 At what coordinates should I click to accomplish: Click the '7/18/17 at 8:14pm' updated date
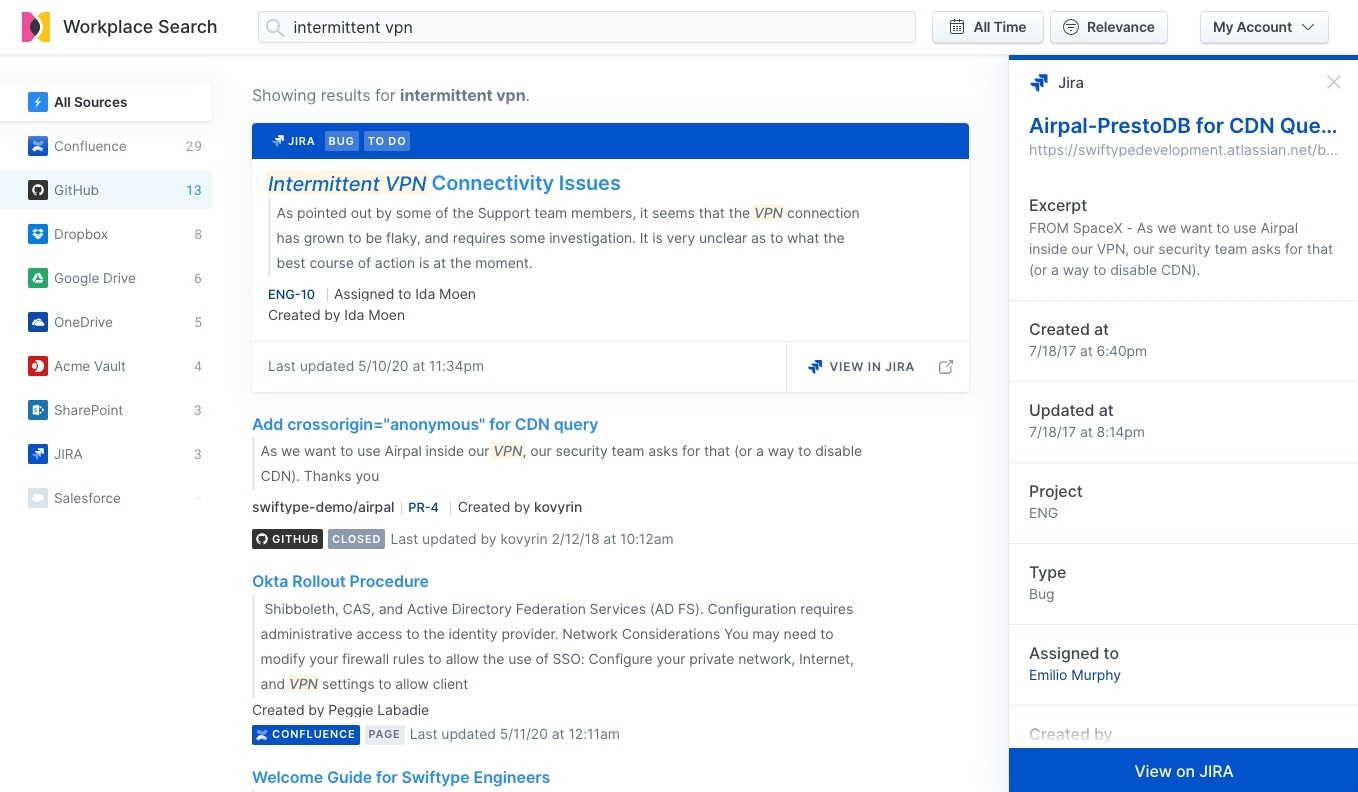pyautogui.click(x=1087, y=432)
